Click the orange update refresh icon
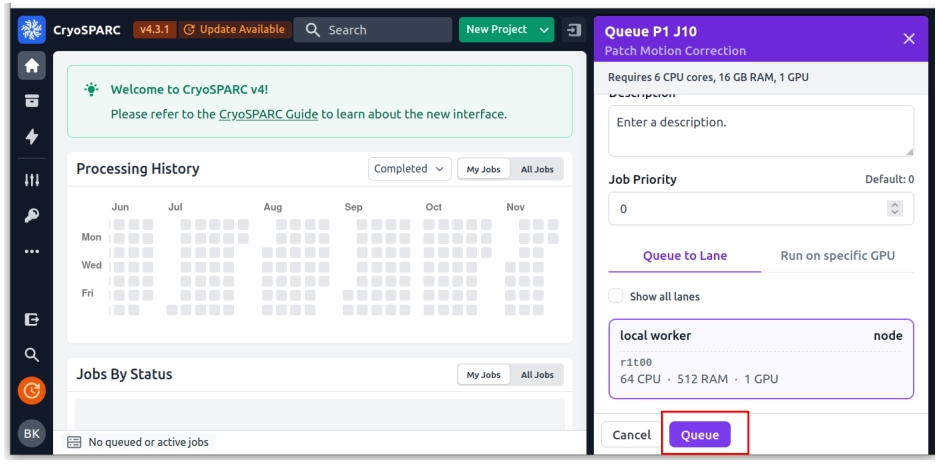Screen dimensions: 939x464 click(x=31, y=390)
